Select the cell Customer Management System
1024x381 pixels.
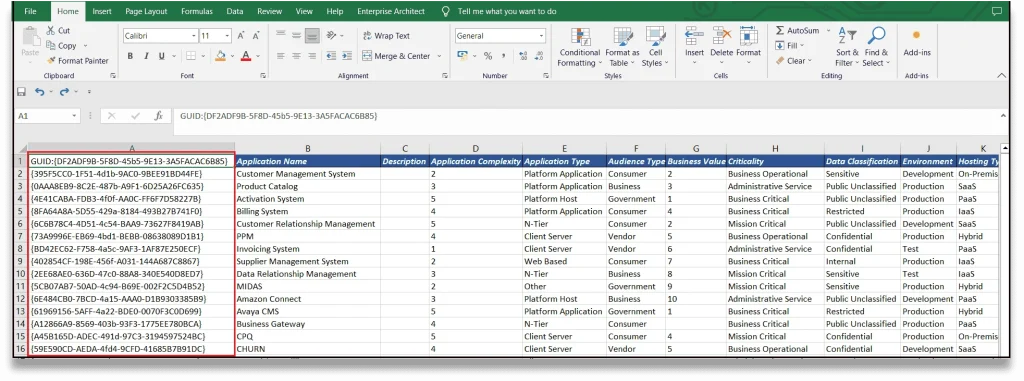coord(308,174)
